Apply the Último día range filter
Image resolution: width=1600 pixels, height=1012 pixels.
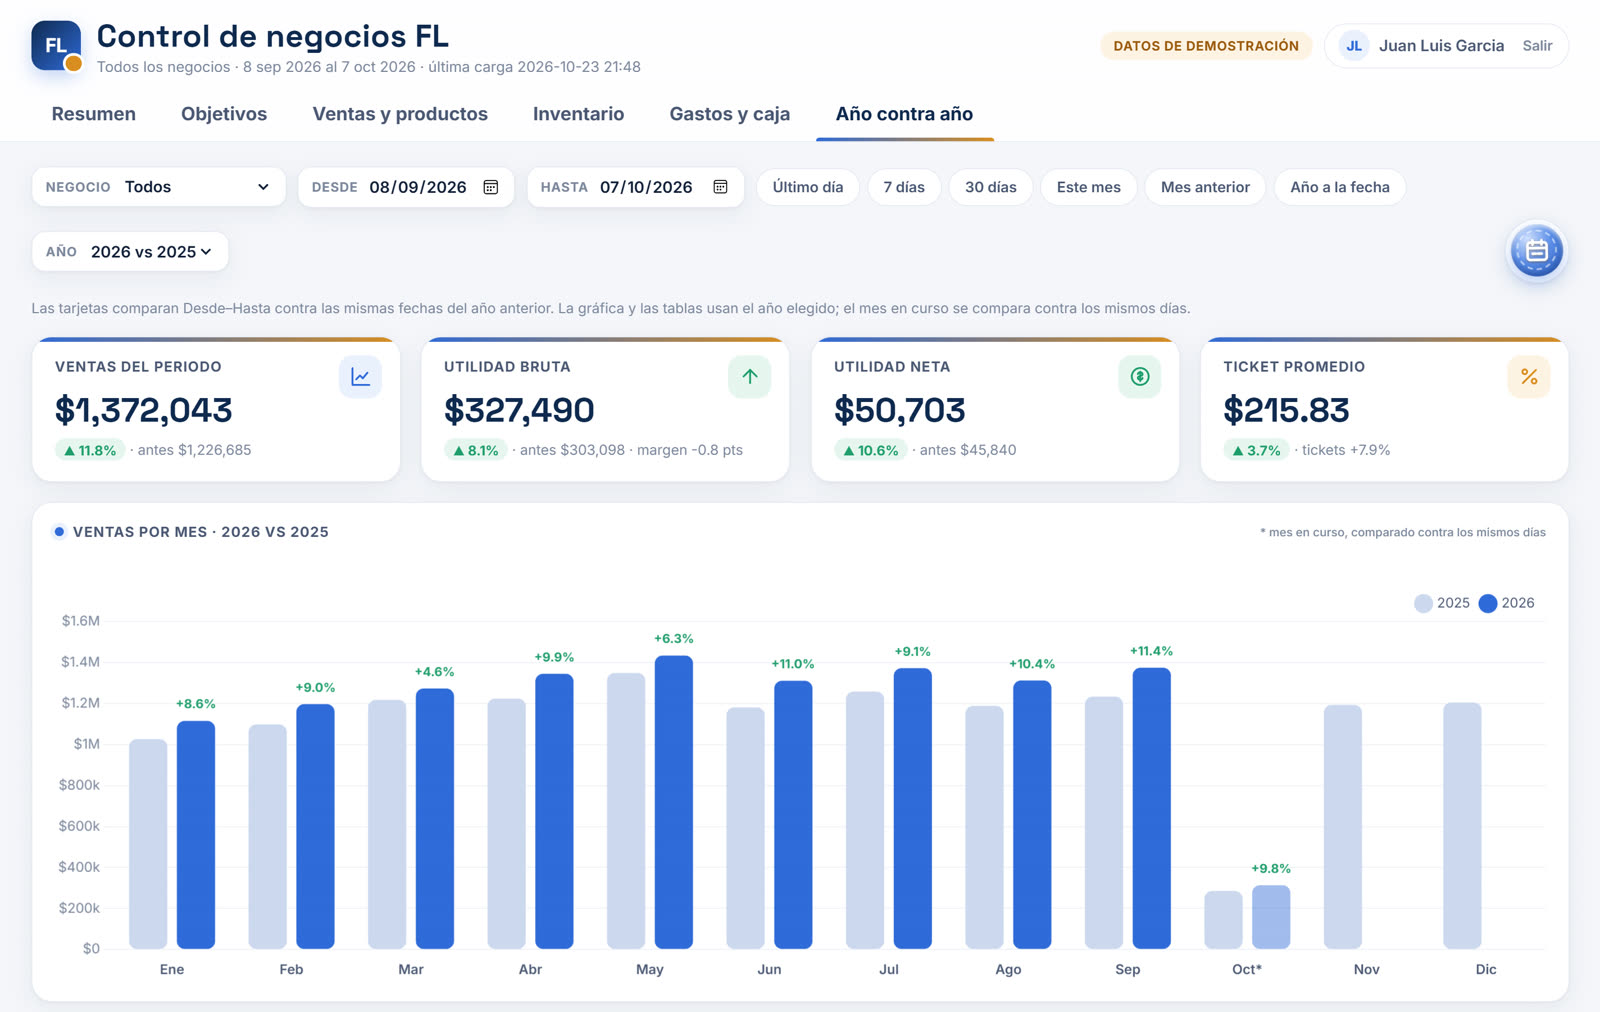(x=808, y=187)
